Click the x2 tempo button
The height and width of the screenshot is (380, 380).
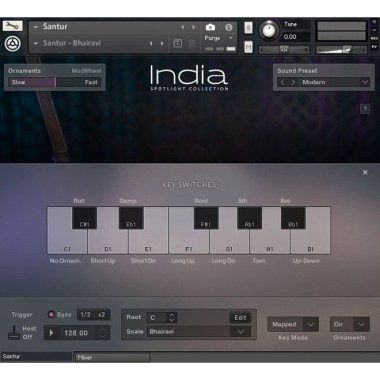tap(102, 315)
